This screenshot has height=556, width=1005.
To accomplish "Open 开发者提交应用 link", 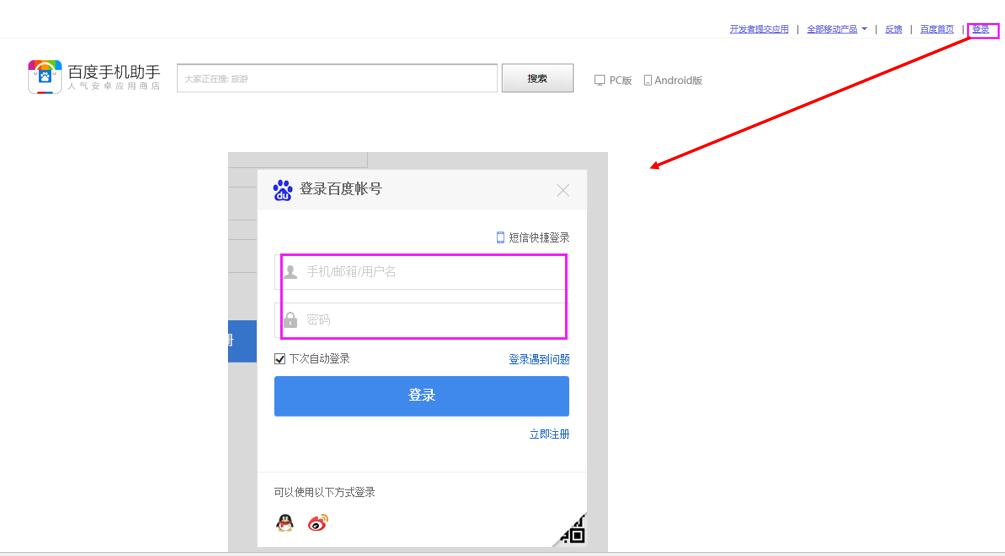I will click(x=759, y=29).
